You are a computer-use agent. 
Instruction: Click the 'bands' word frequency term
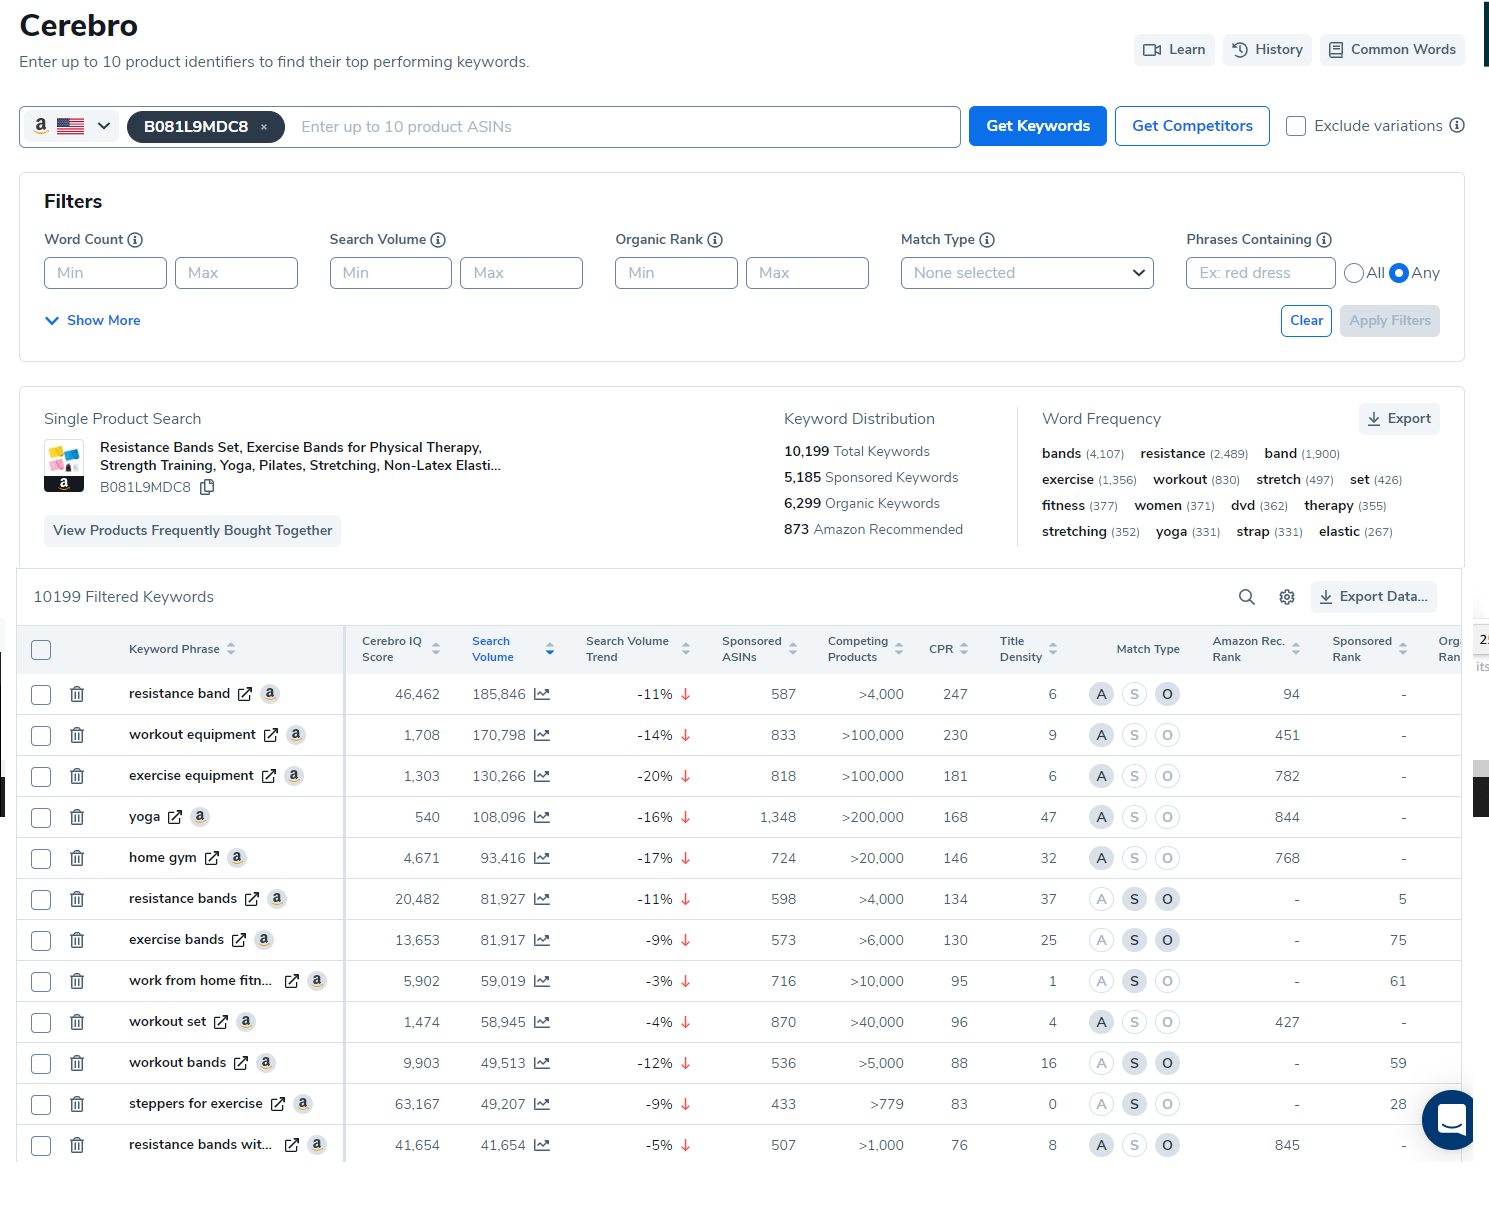coord(1061,454)
